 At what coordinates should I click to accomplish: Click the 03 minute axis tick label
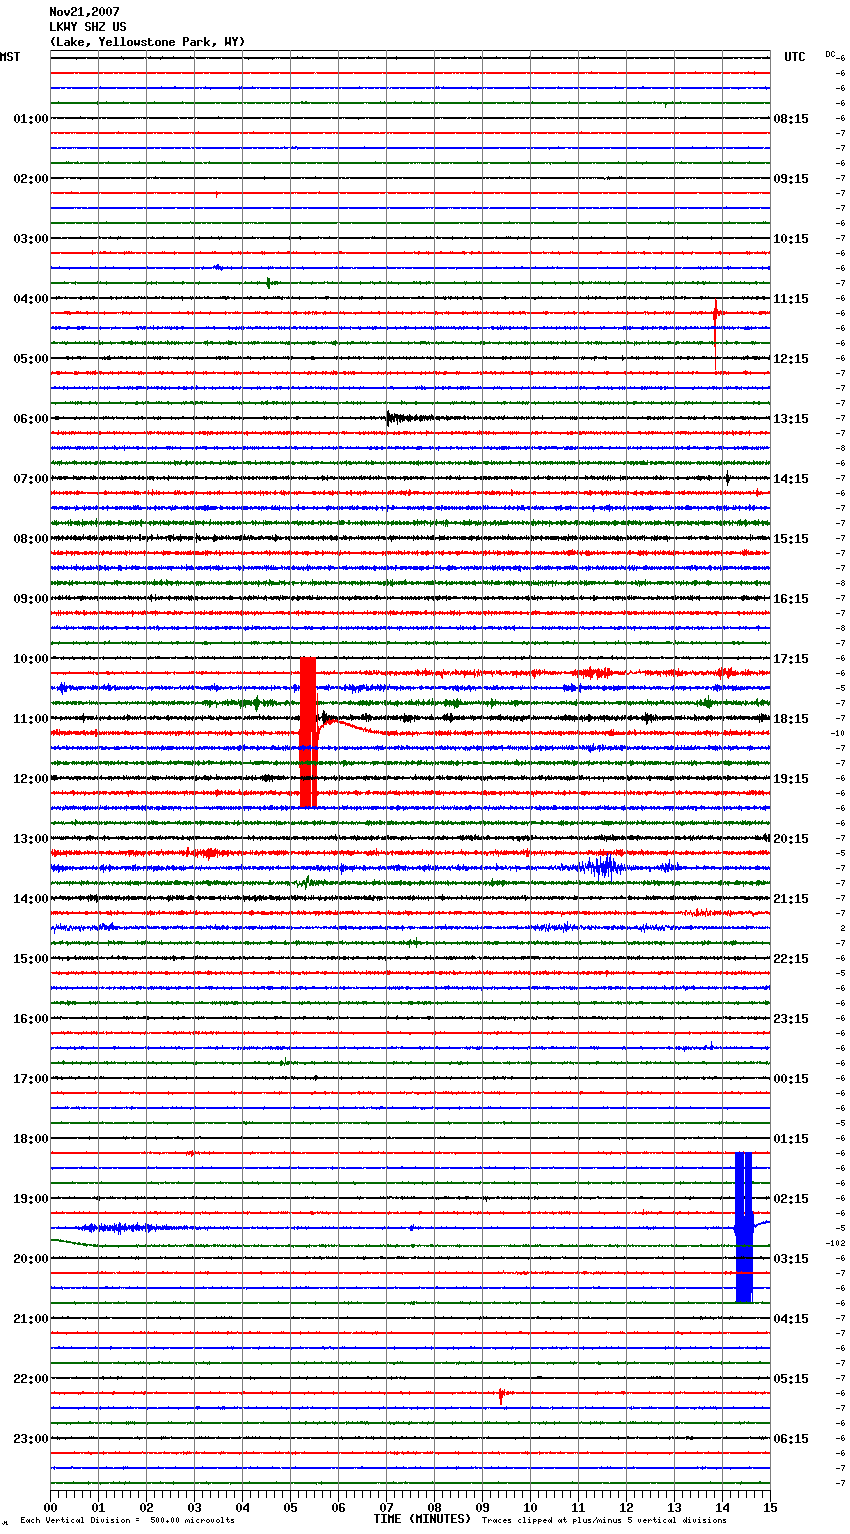[195, 1507]
